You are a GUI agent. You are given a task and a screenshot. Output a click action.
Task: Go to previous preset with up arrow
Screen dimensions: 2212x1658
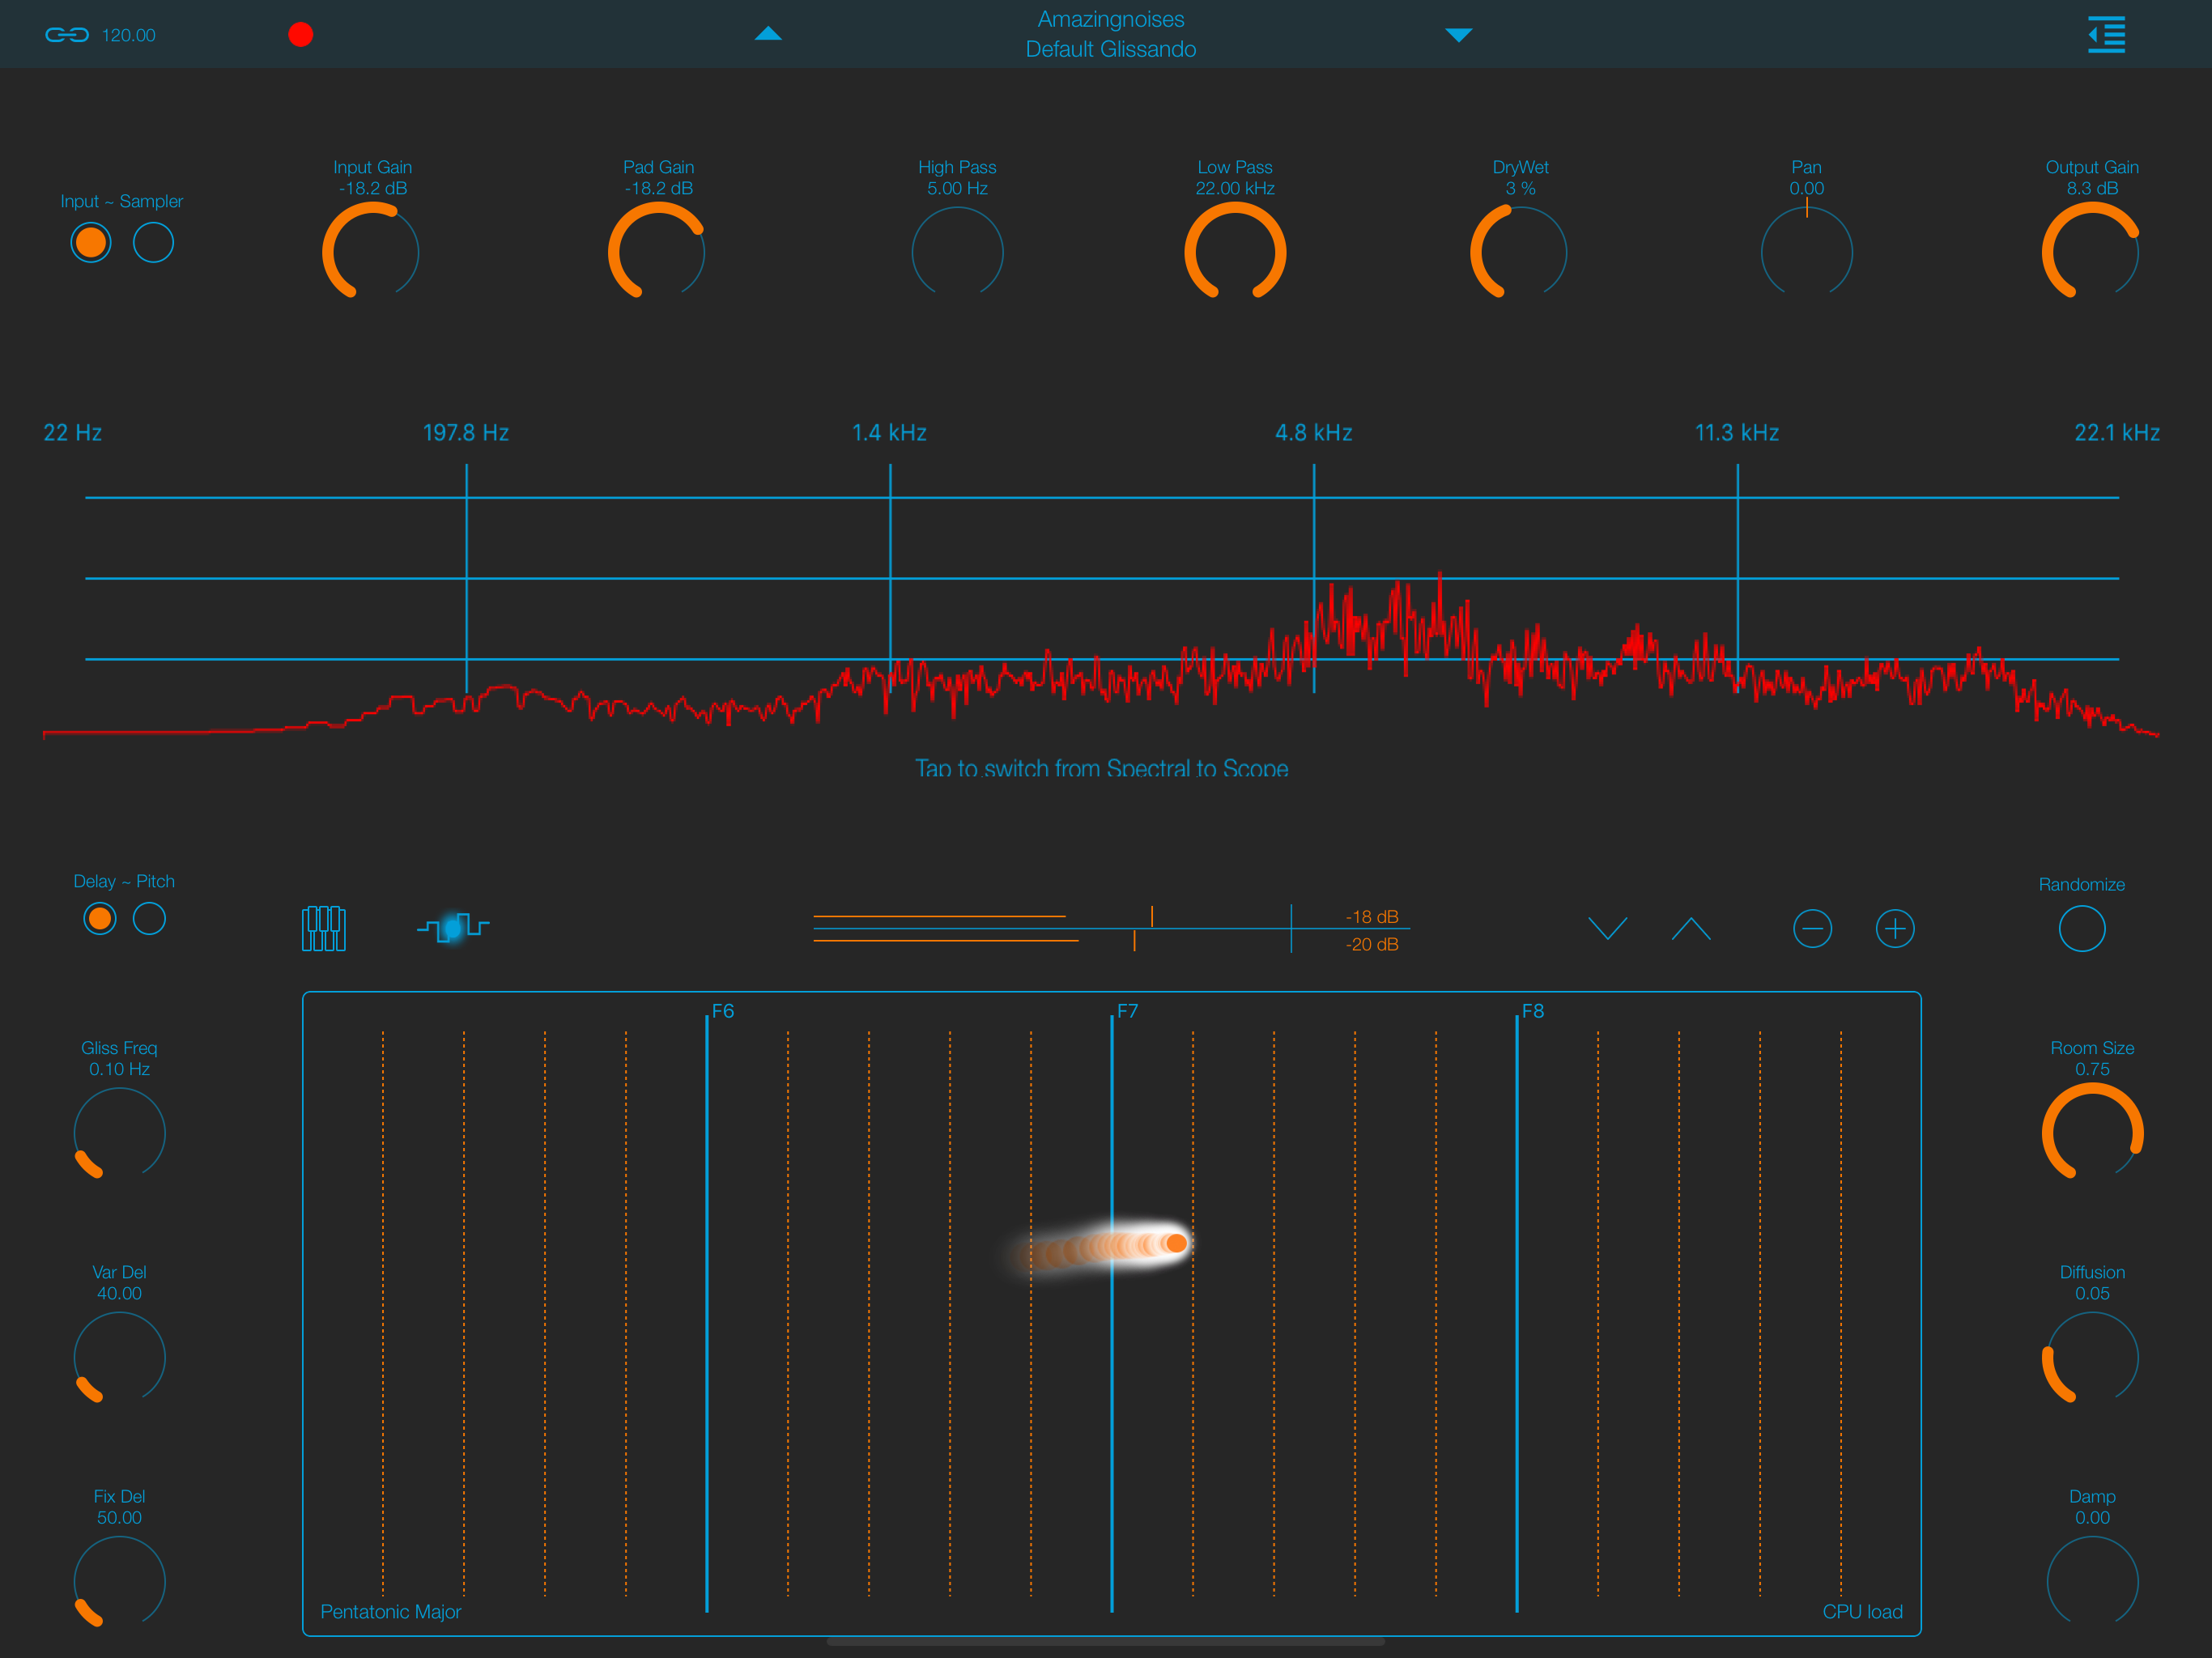[x=768, y=34]
